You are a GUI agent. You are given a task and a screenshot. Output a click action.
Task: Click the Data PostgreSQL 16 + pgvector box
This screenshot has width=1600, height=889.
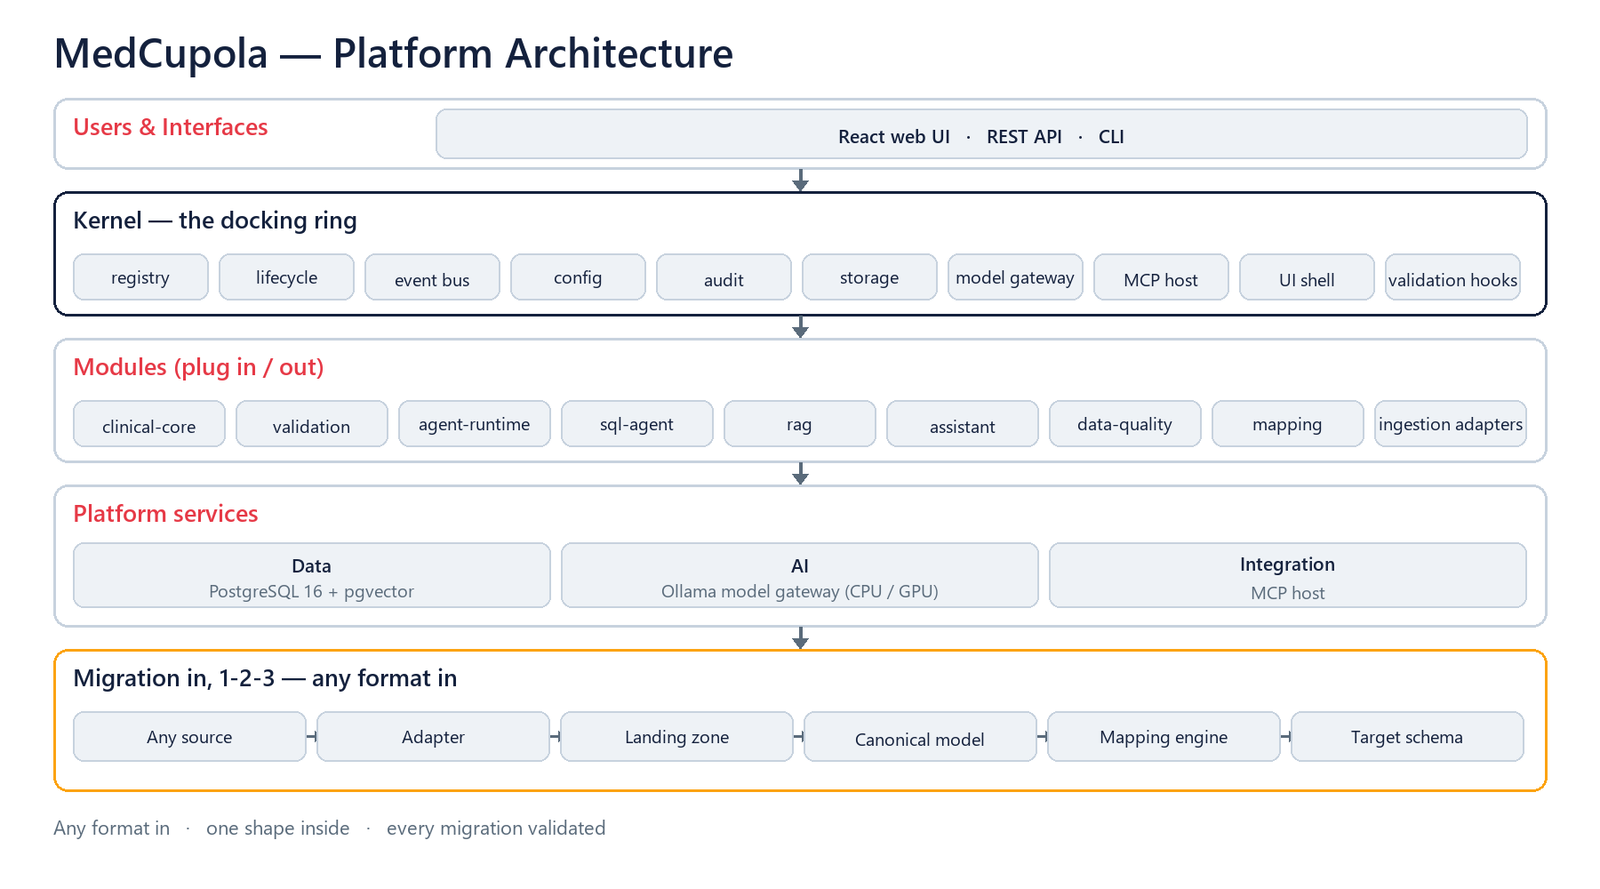pyautogui.click(x=312, y=575)
